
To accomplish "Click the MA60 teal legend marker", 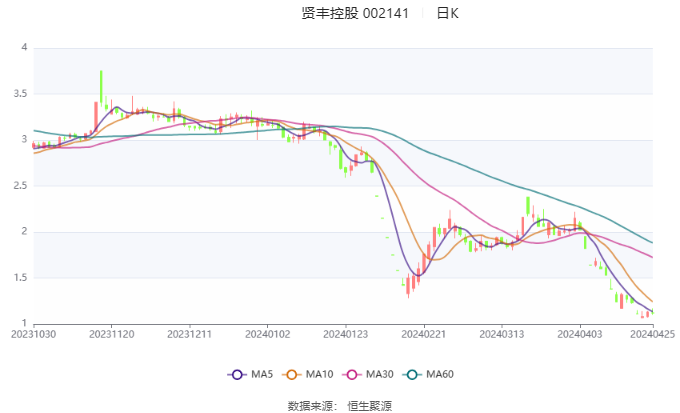I will pos(412,374).
